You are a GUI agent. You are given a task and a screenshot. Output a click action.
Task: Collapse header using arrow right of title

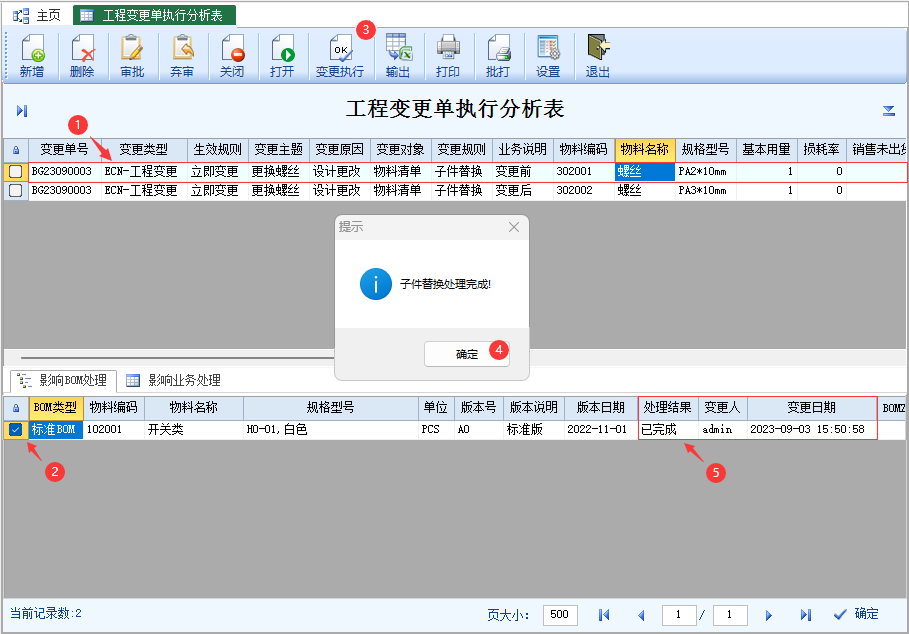tap(889, 111)
